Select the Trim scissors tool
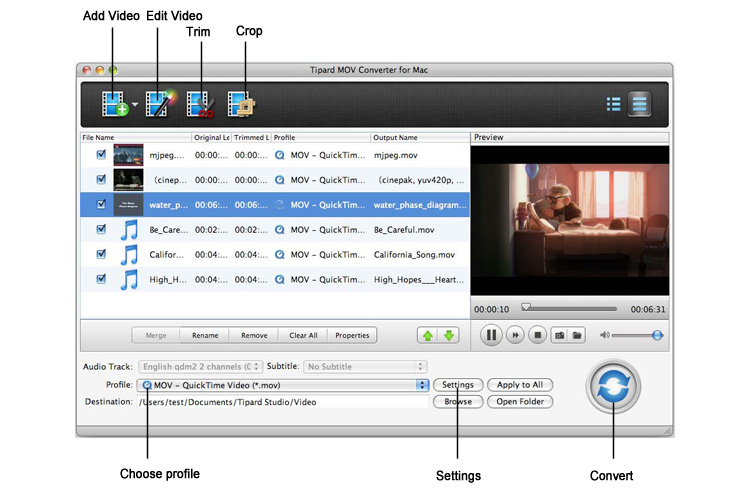Image resolution: width=750 pixels, height=500 pixels. pyautogui.click(x=200, y=104)
